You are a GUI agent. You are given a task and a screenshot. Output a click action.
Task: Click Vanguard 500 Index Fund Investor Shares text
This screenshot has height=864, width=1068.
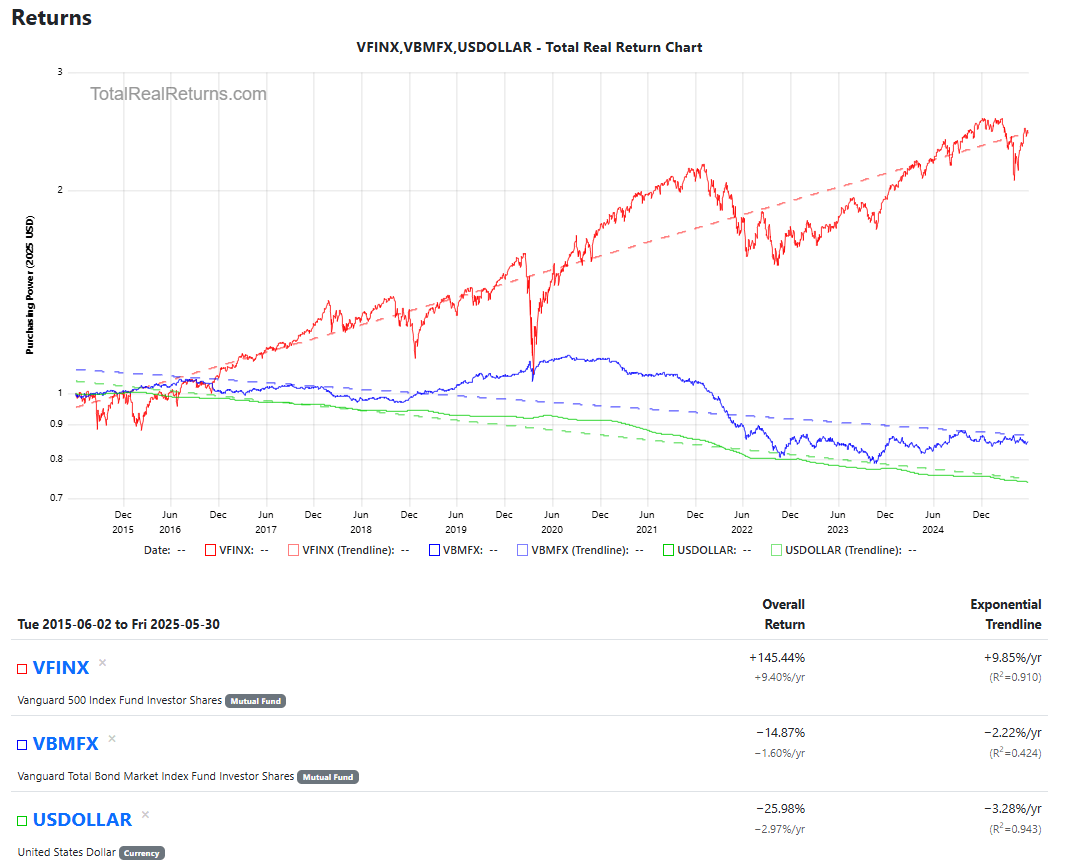(x=119, y=700)
